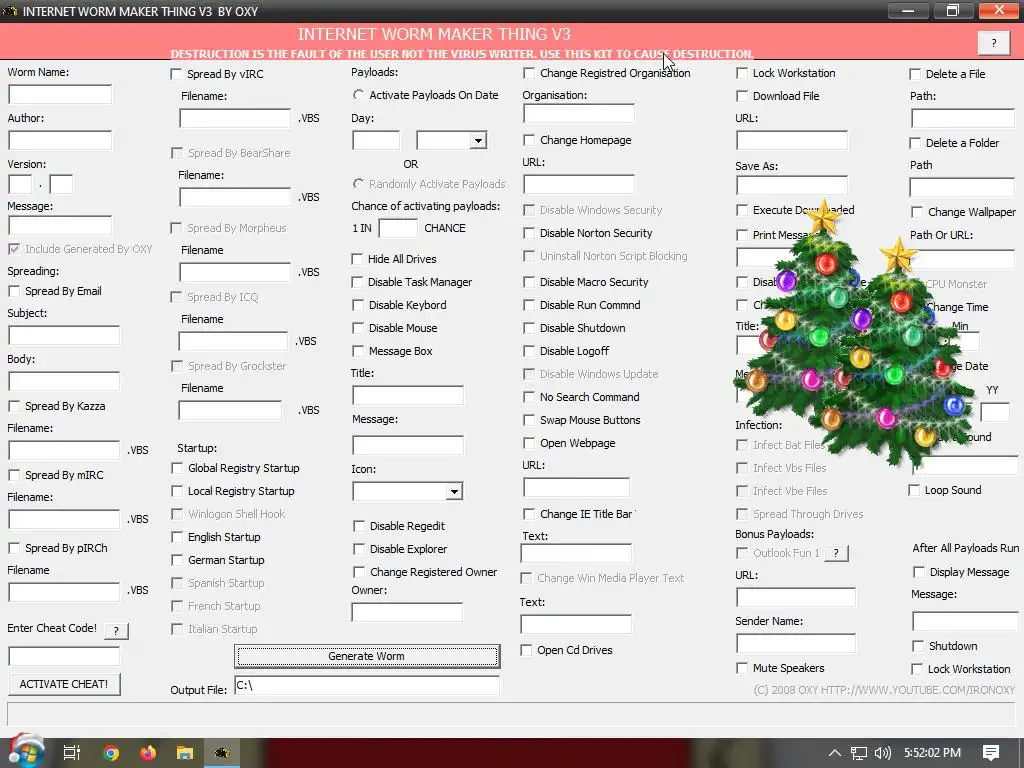Click the system clock 5:52:02 PM
Image resolution: width=1024 pixels, height=768 pixels.
(932, 753)
